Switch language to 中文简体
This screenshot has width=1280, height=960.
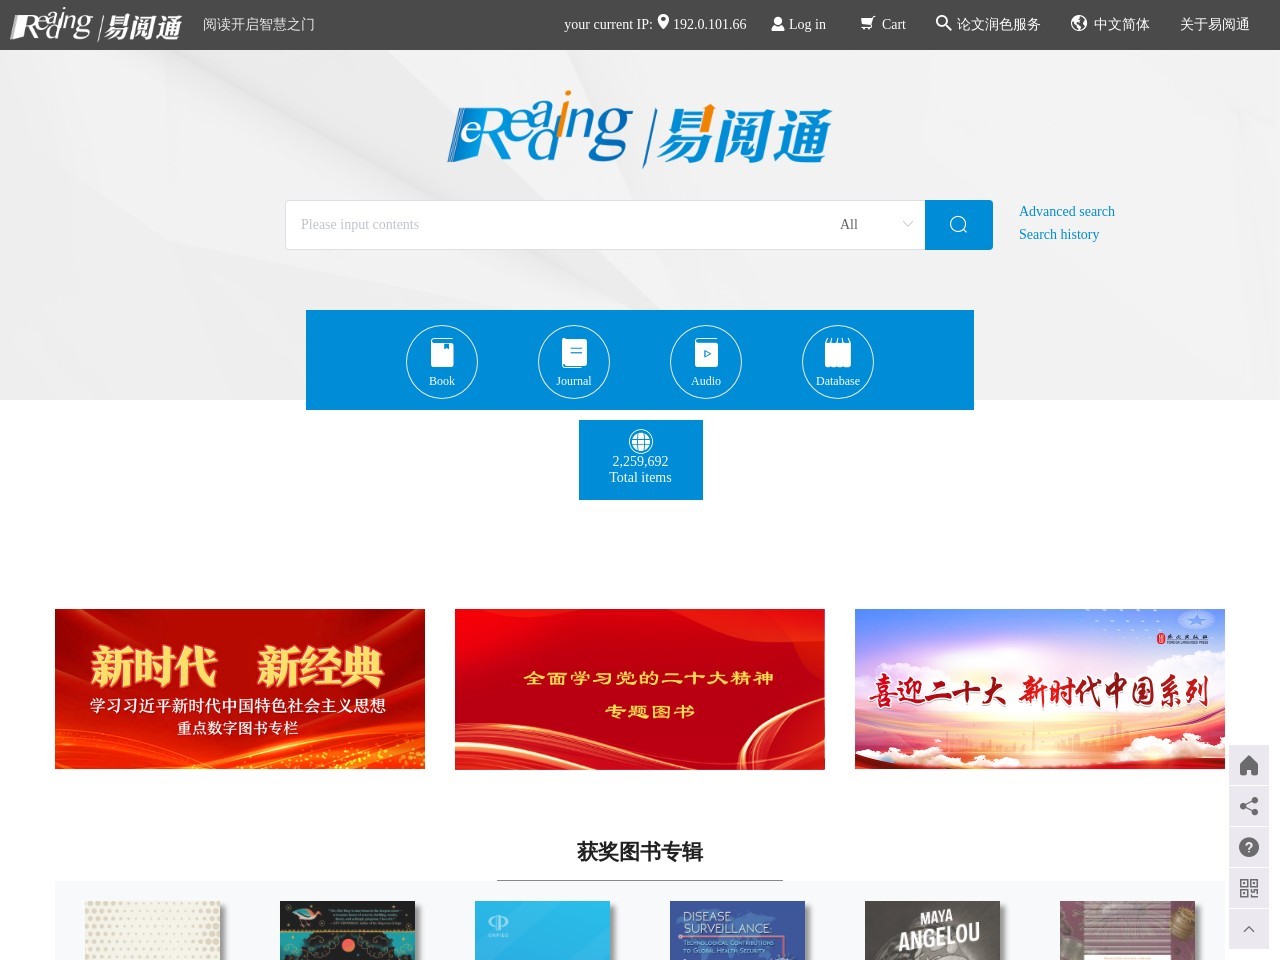[1110, 24]
